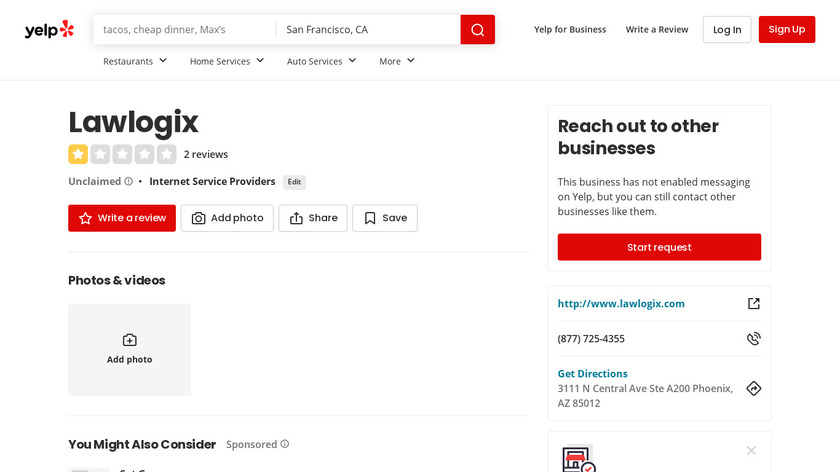Click the red Write a review button
840x472 pixels.
coord(122,218)
